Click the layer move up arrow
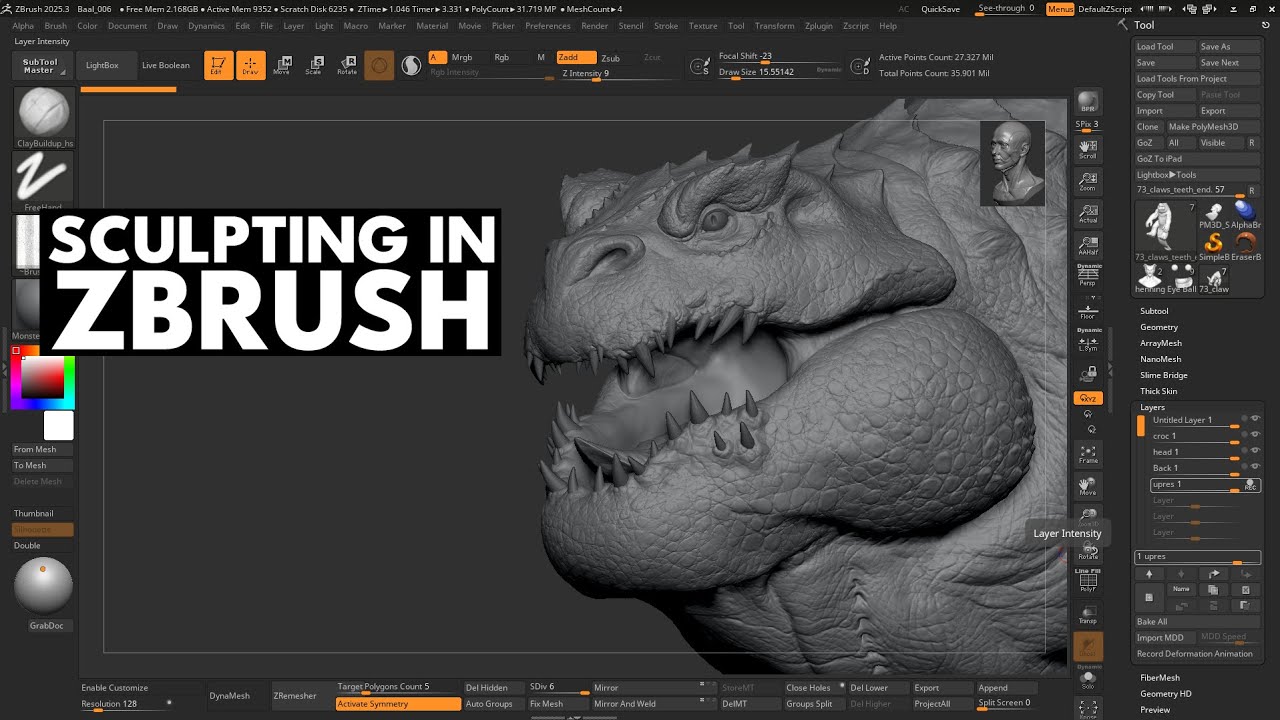The height and width of the screenshot is (720, 1280). coord(1149,574)
